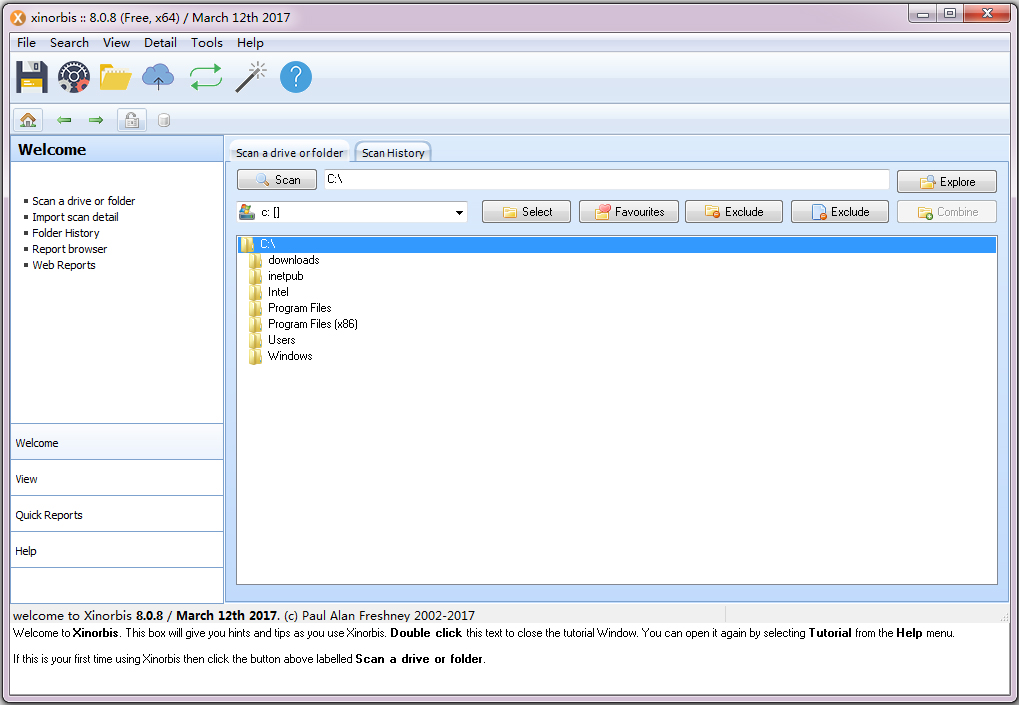Click the Exclude button with folder icon
The width and height of the screenshot is (1019, 705).
point(734,212)
